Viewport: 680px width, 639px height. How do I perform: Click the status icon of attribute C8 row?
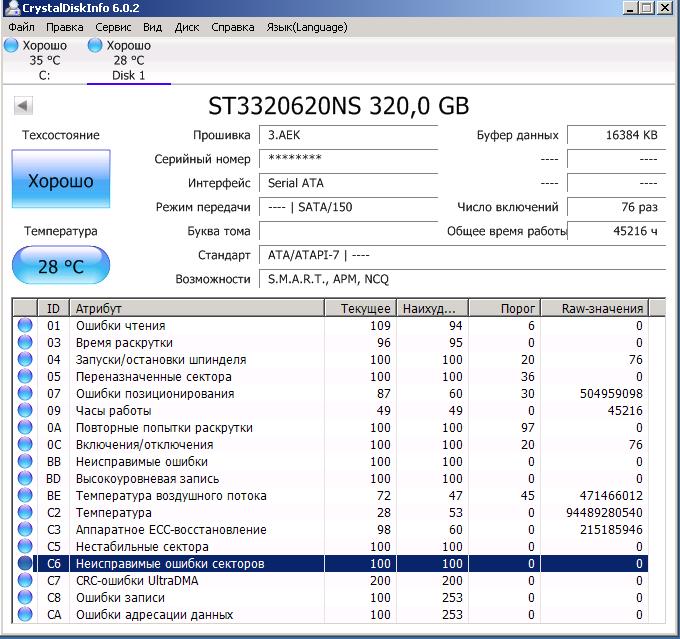click(25, 597)
